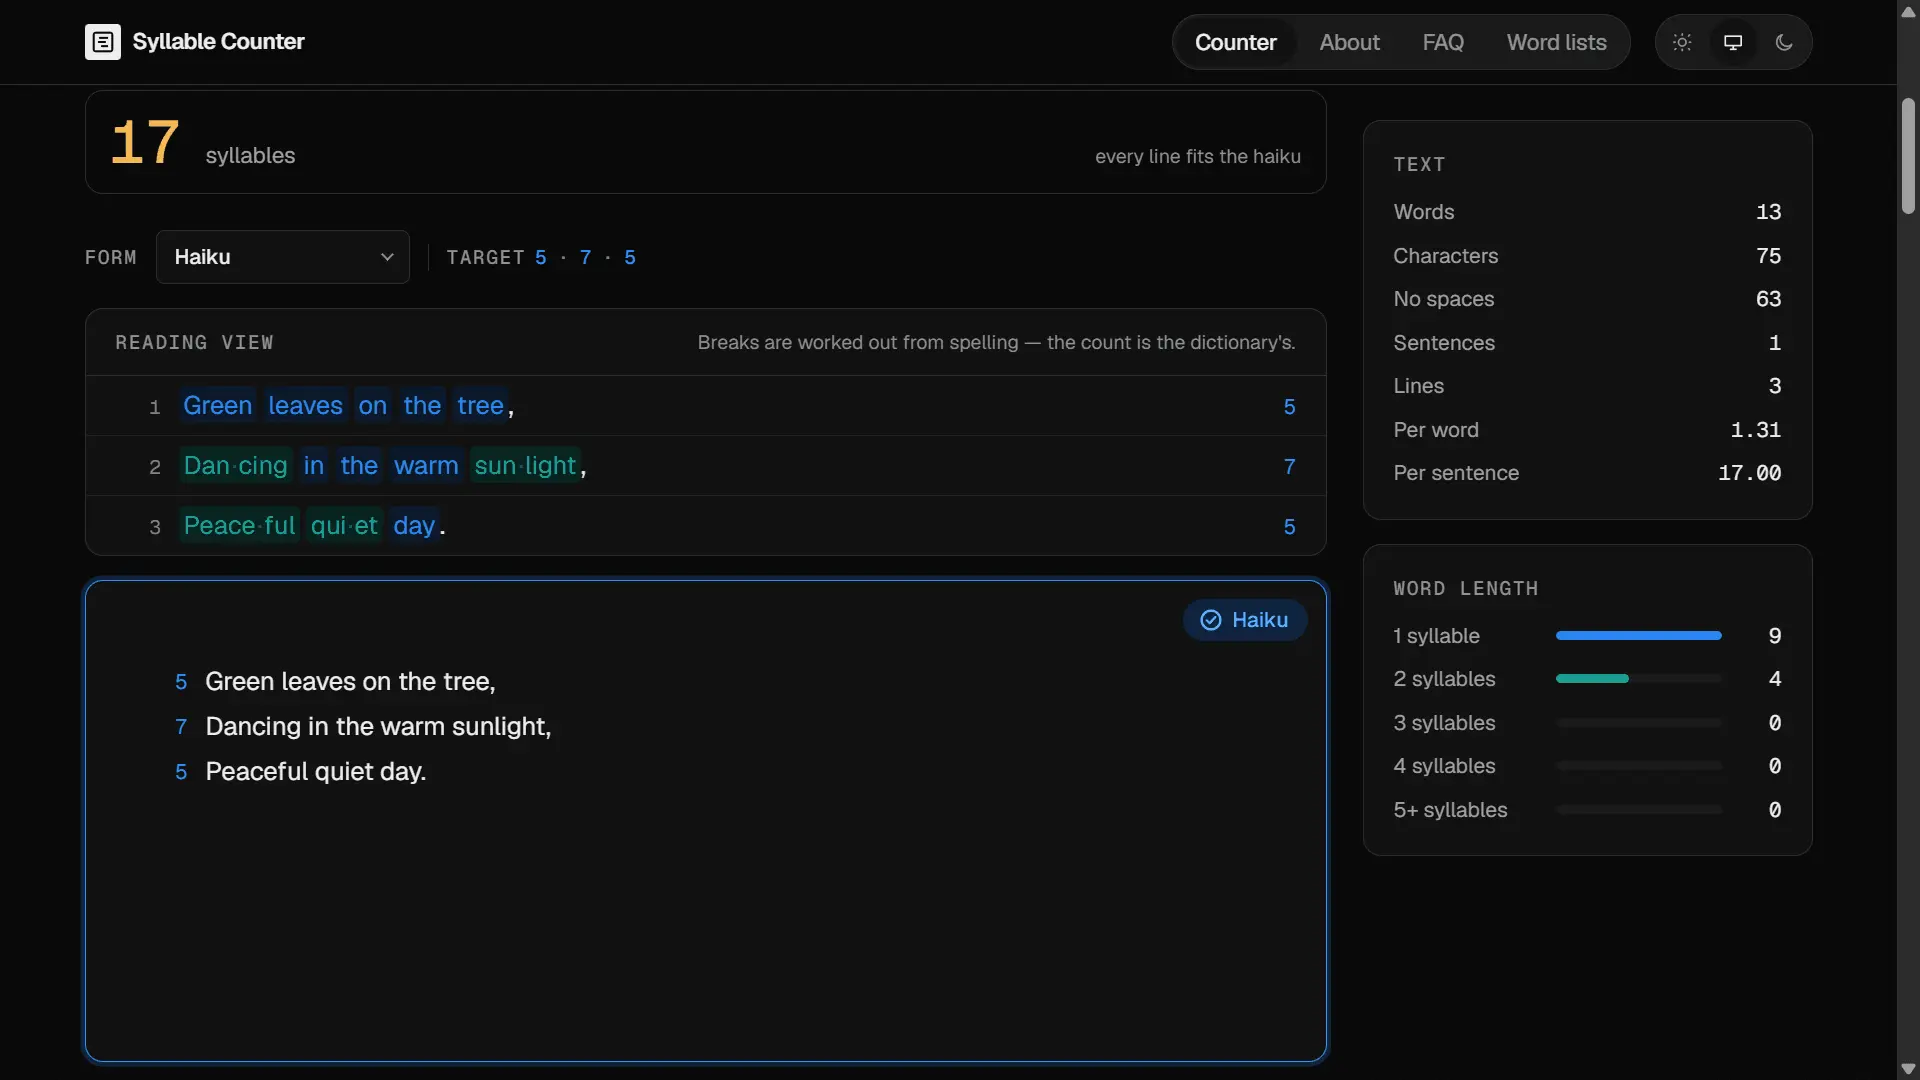Click the 'Peaceful quiet day.' line in editor
The width and height of the screenshot is (1920, 1080).
click(x=315, y=772)
